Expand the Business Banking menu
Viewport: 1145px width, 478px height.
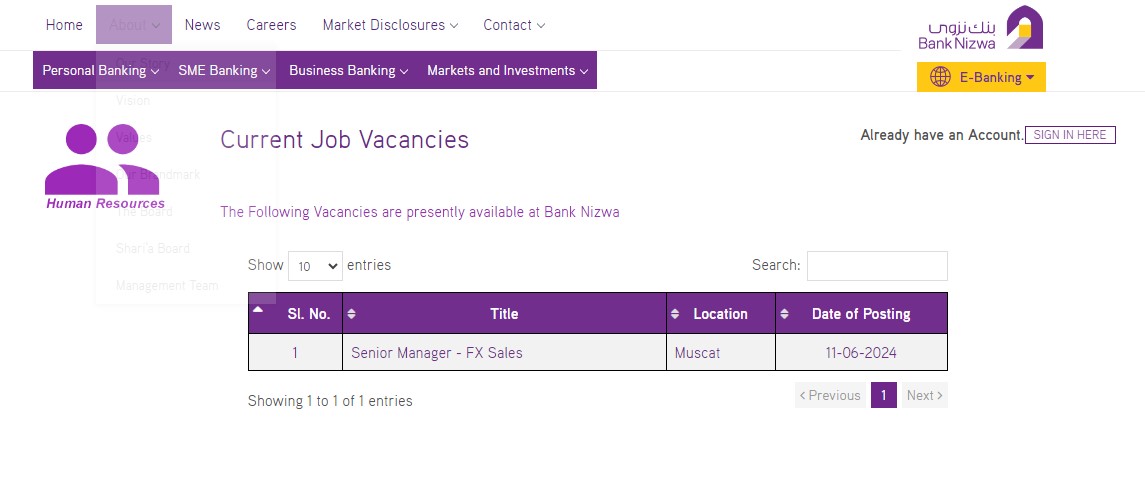click(348, 71)
